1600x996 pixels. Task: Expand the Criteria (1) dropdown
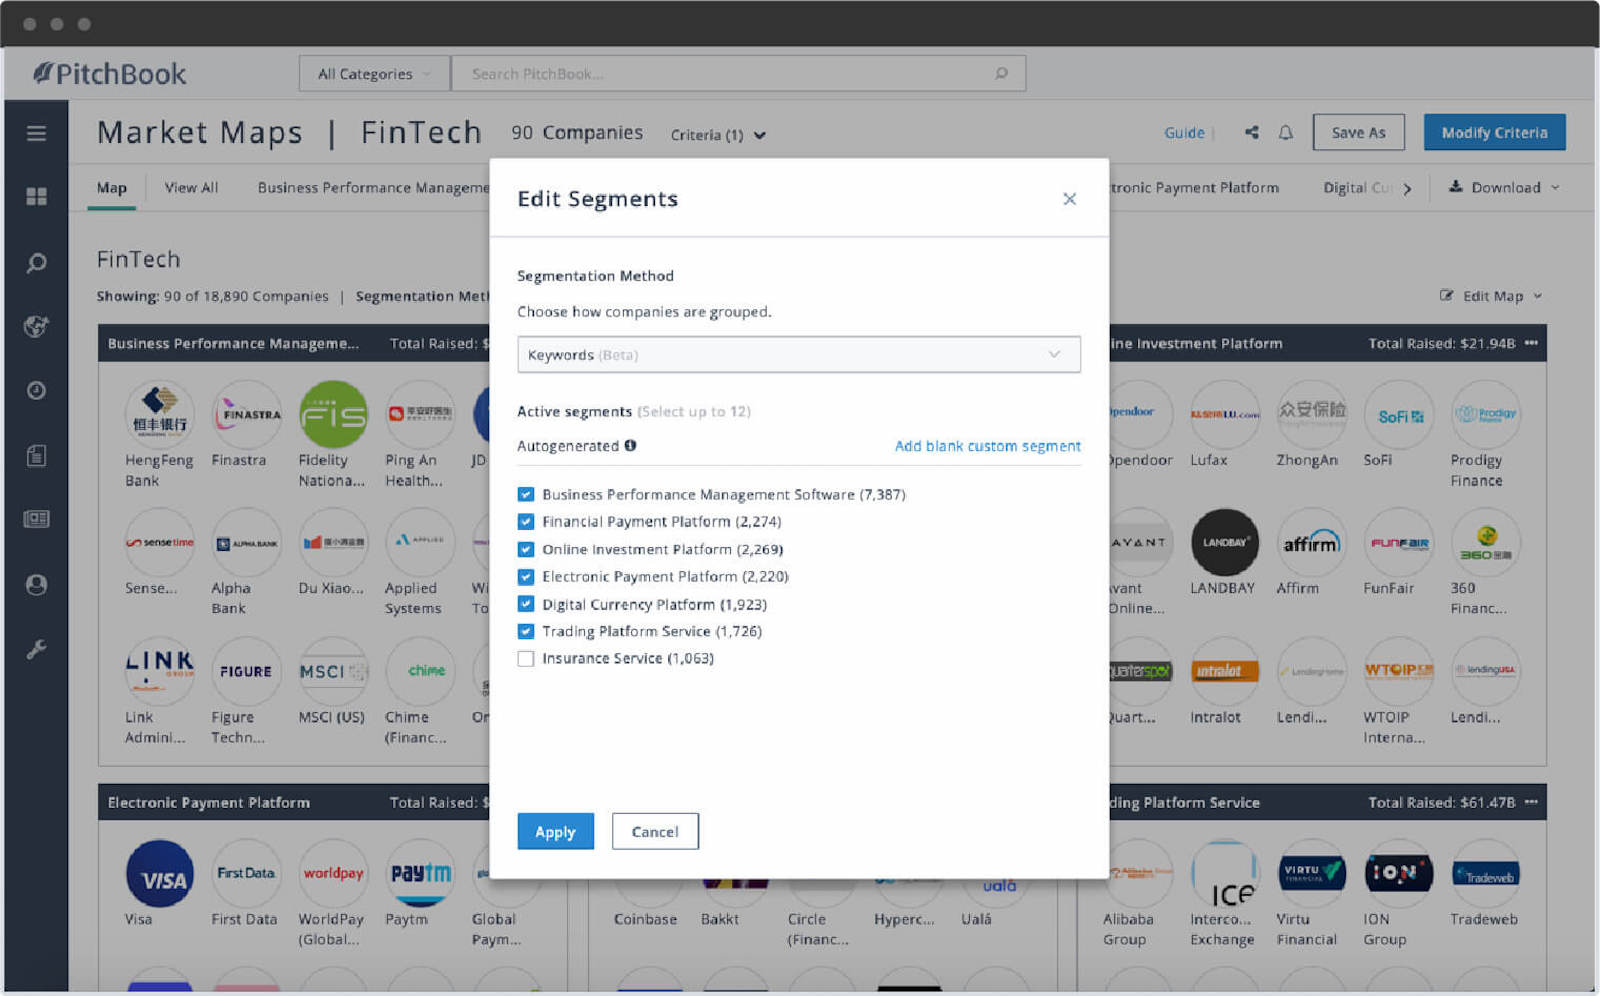[x=718, y=135]
